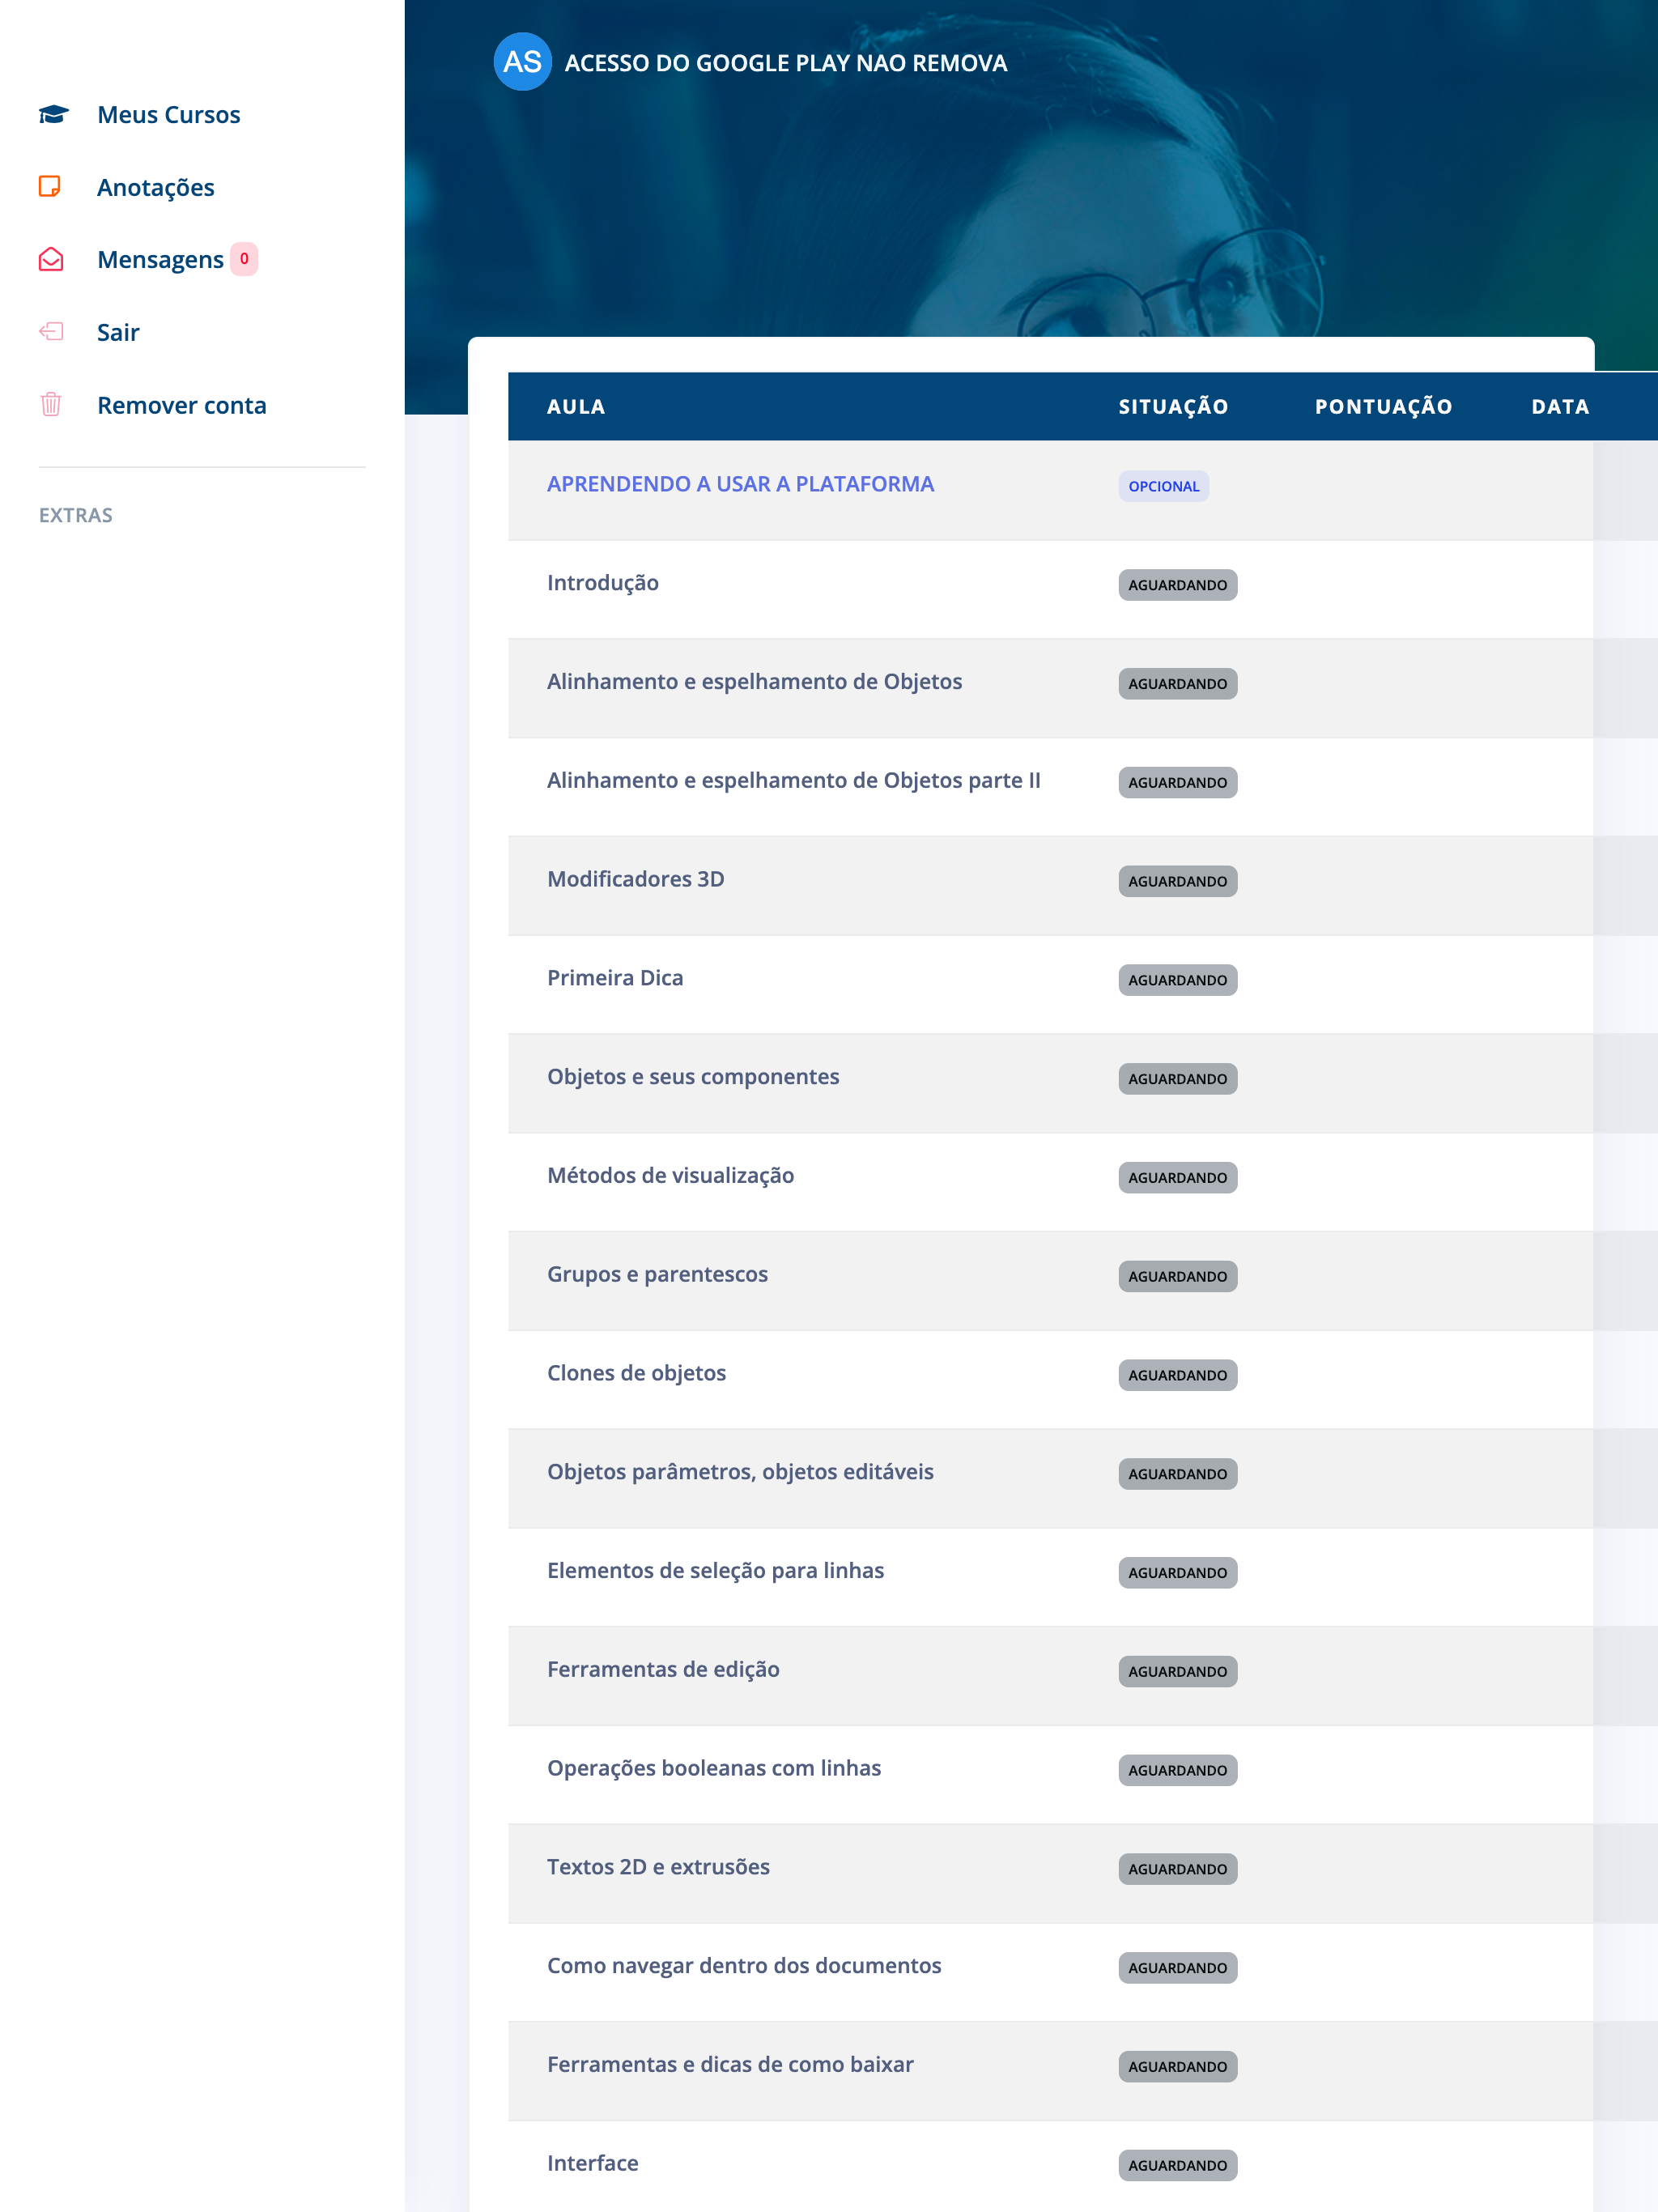This screenshot has height=2212, width=1658.
Task: Click AGUARDANDO badge in Elementos de seleção para linhas row
Action: [1177, 1573]
